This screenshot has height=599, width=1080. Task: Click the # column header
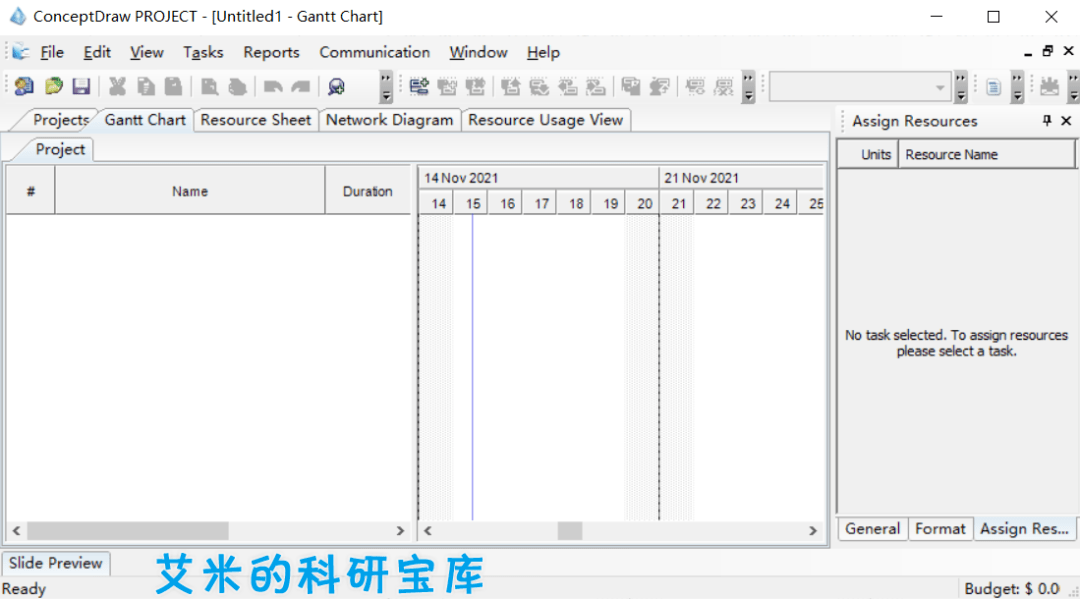click(x=30, y=191)
